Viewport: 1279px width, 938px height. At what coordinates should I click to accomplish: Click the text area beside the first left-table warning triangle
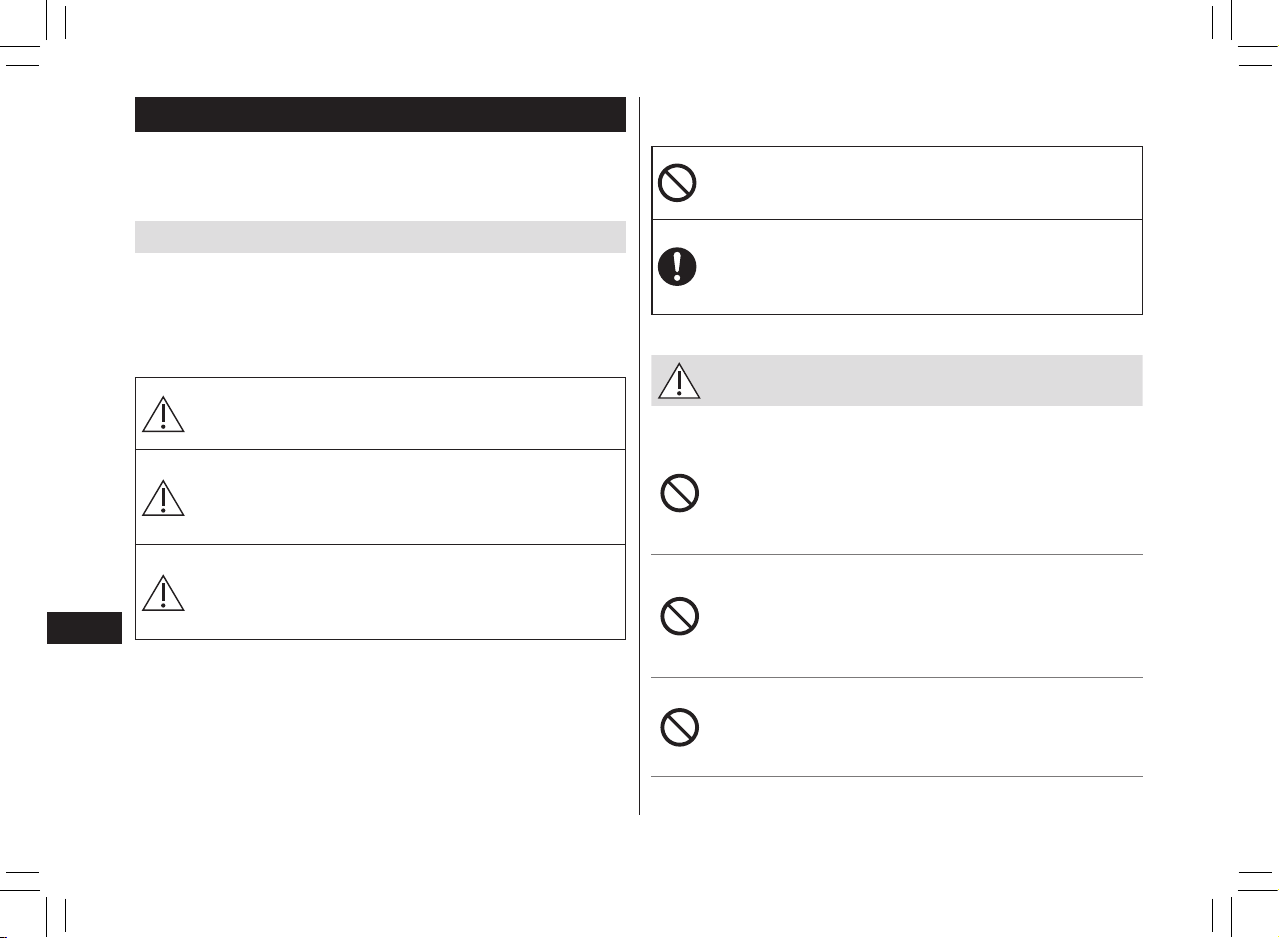pos(407,413)
